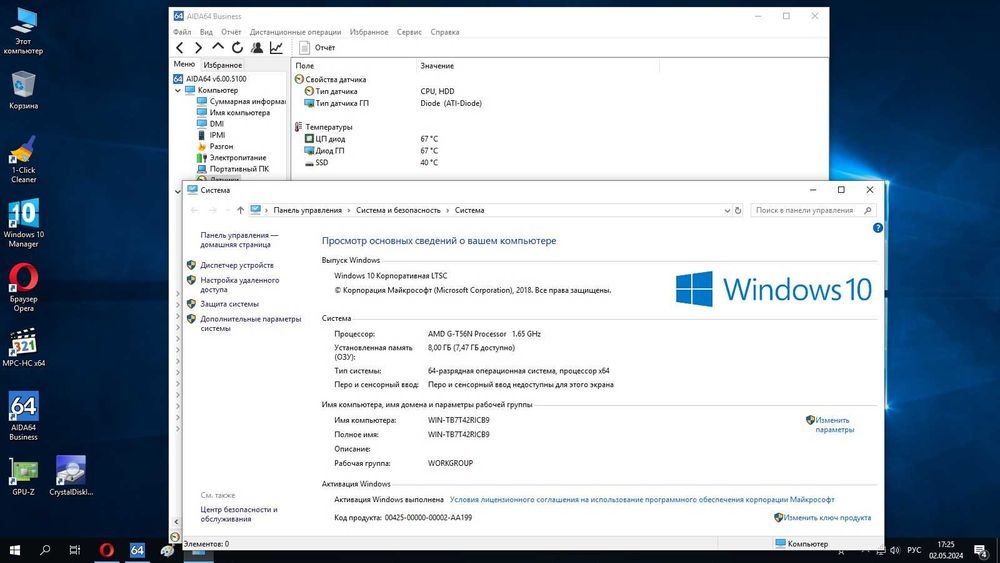The image size is (1000, 563).
Task: Refresh the AIDA64 report page
Action: click(x=237, y=48)
